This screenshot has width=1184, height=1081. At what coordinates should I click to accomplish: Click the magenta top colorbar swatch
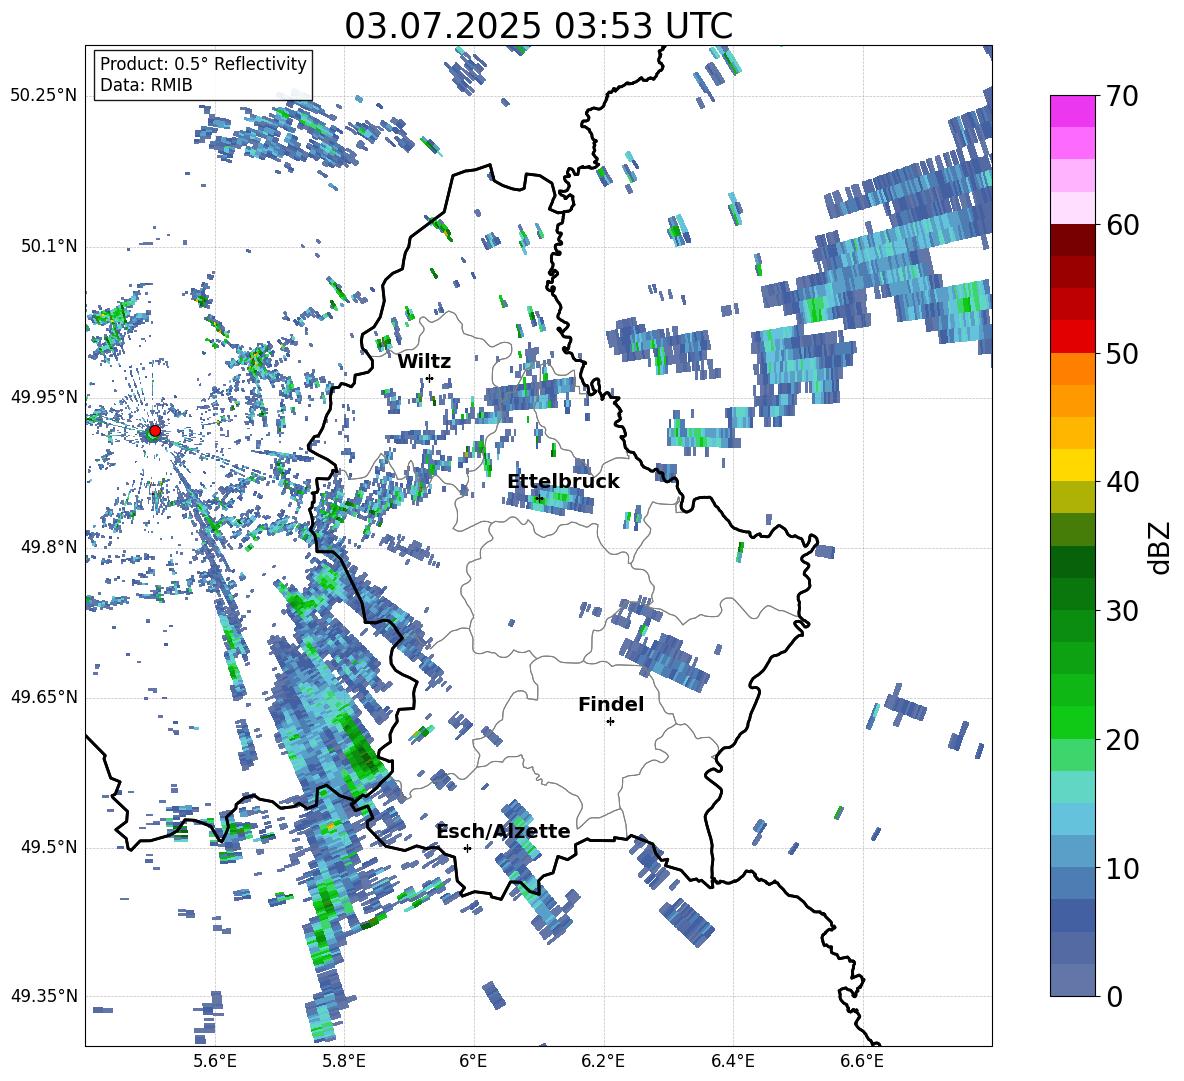[x=1072, y=111]
